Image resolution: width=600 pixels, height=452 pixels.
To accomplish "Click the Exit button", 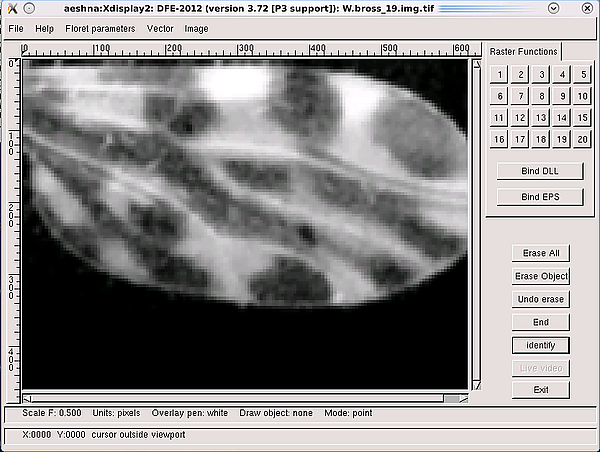I will tap(540, 390).
